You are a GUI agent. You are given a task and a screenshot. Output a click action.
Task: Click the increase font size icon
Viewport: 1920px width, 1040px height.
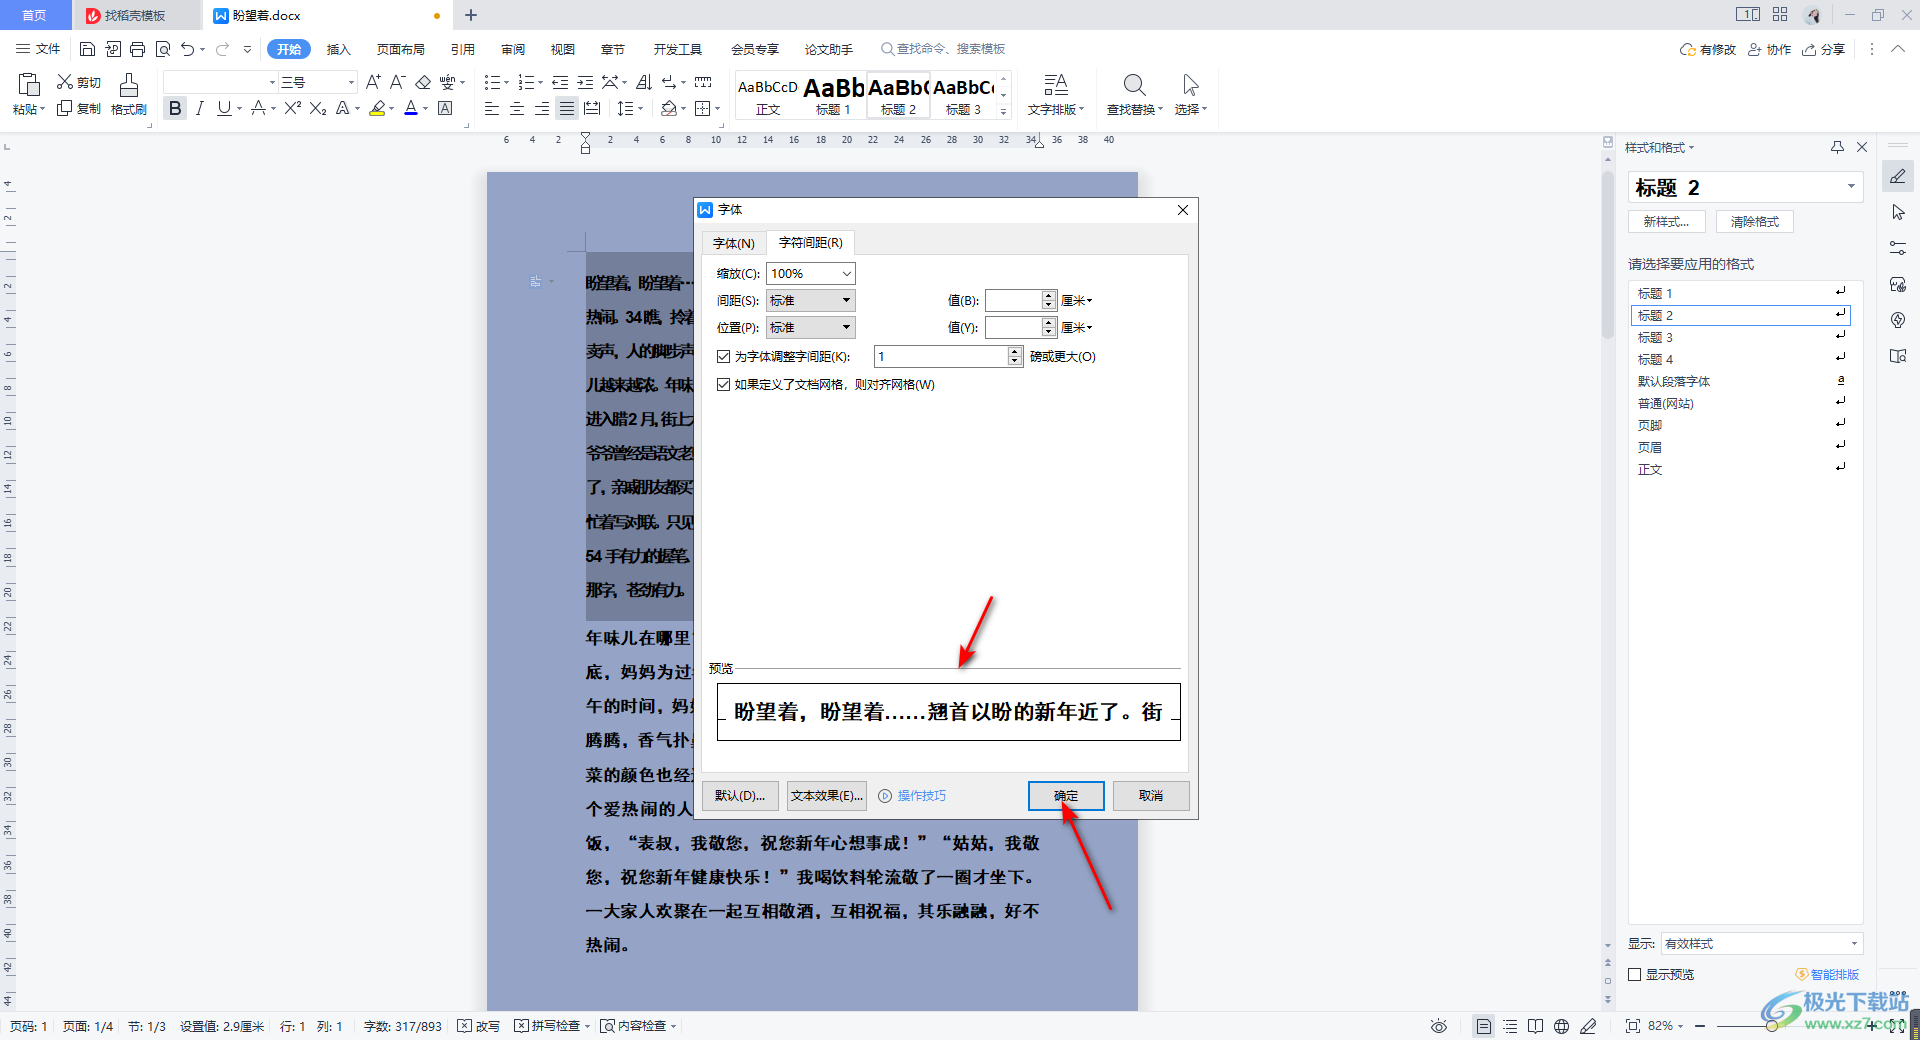pyautogui.click(x=373, y=82)
